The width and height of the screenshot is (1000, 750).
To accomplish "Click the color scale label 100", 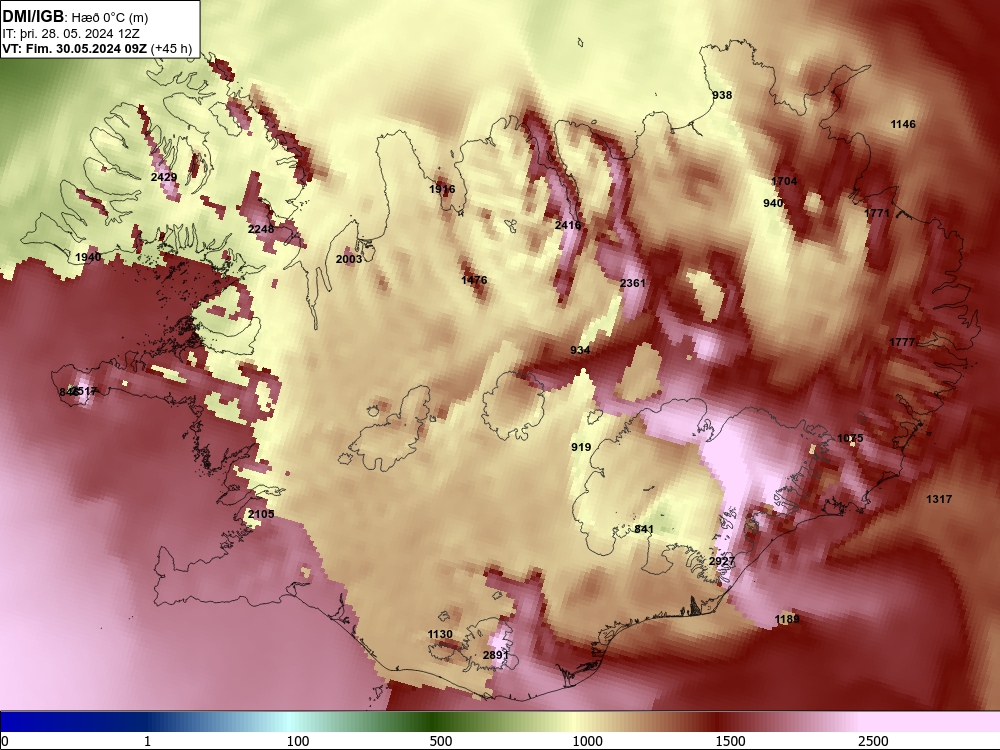I will pyautogui.click(x=298, y=741).
